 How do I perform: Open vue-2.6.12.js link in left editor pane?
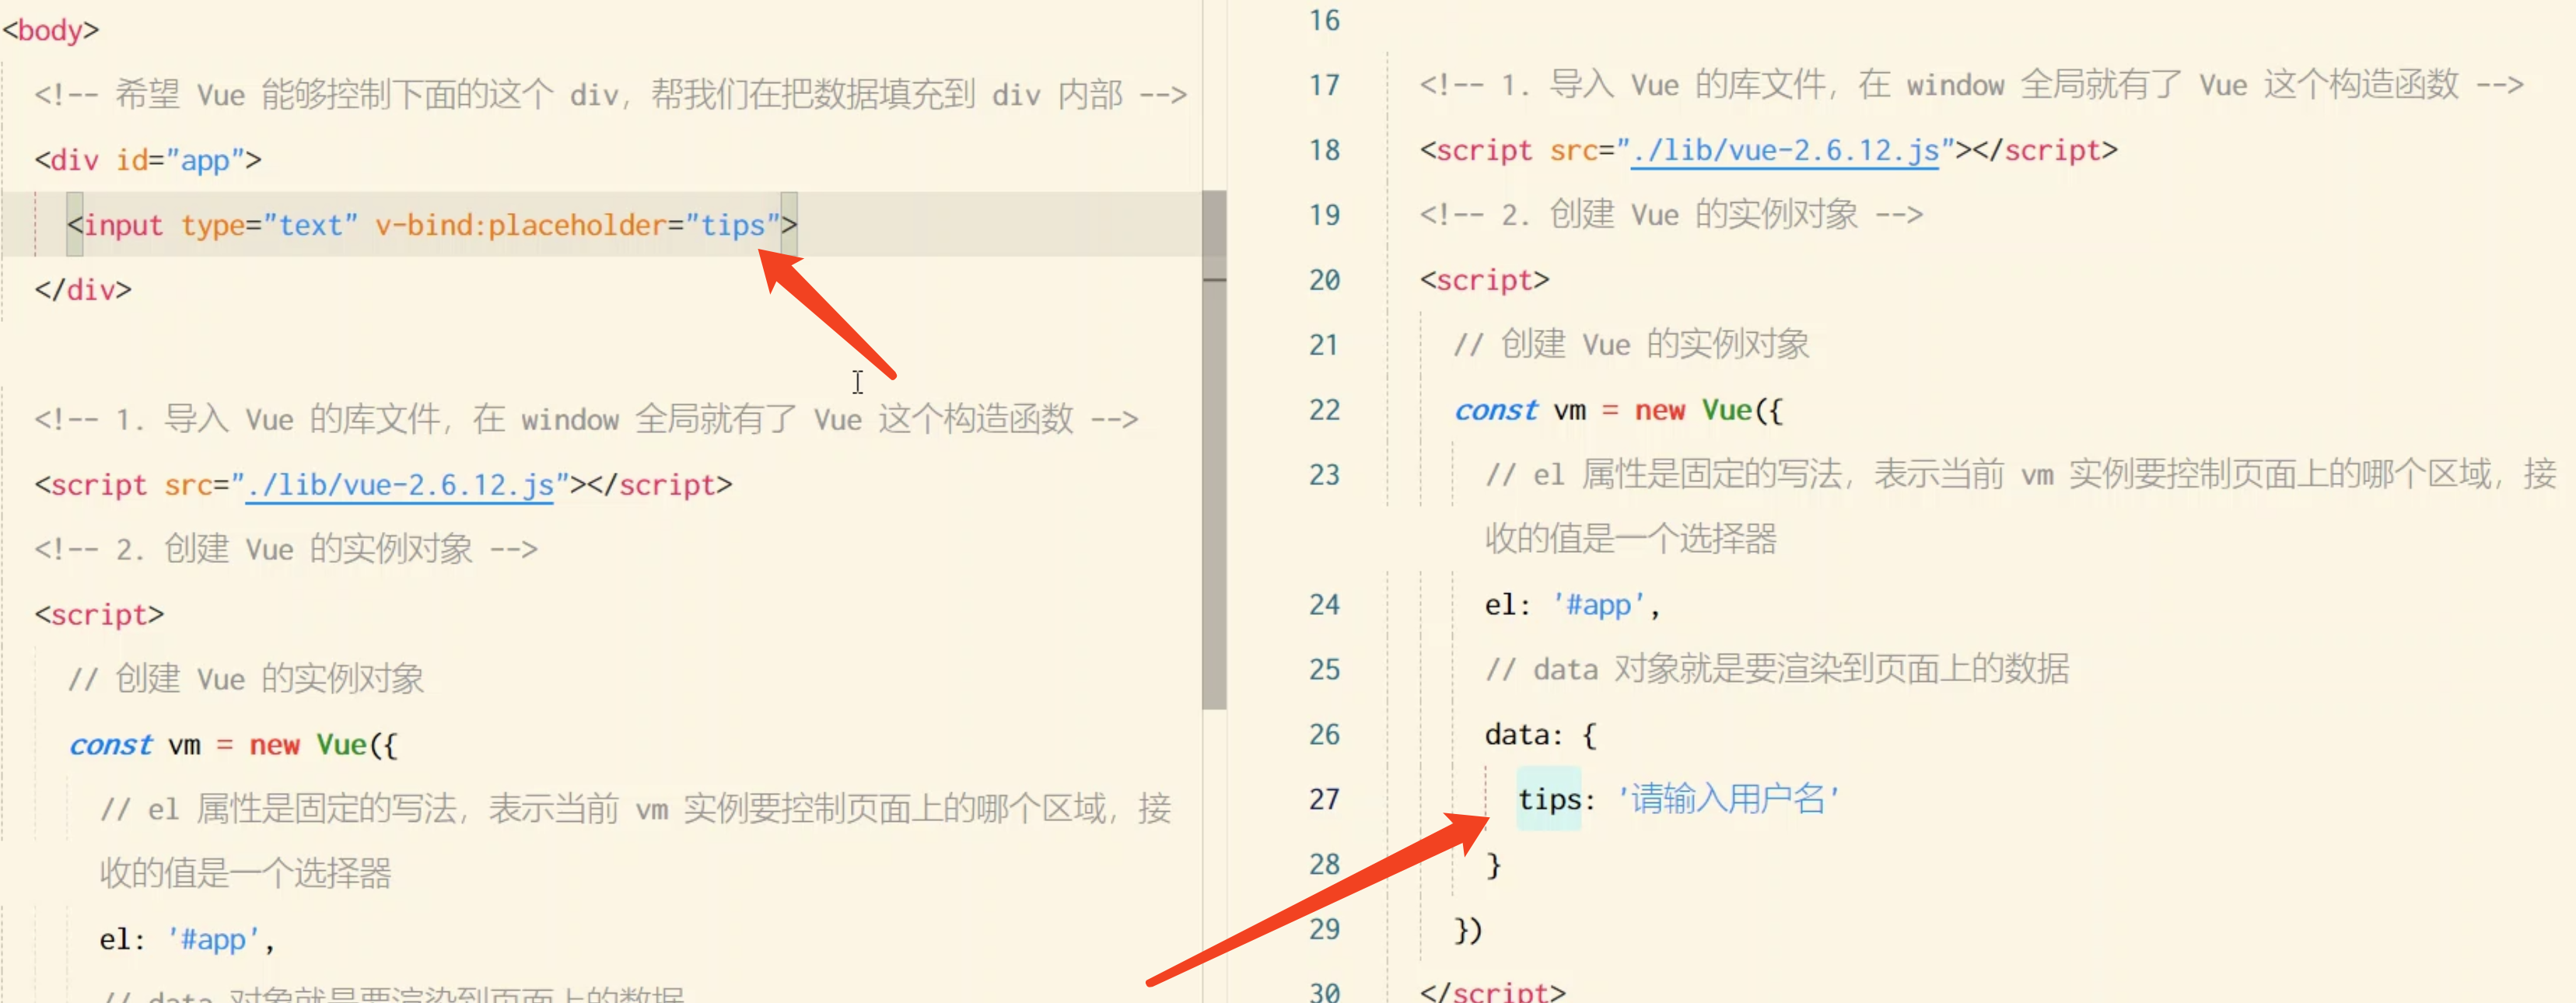click(x=399, y=485)
